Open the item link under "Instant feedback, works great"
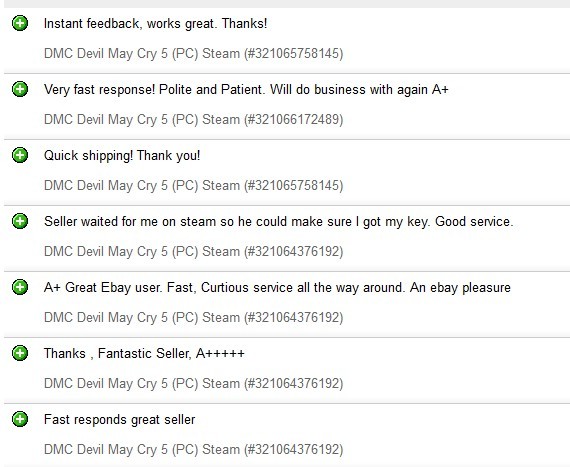Screen dimensions: 570x467 coord(193,53)
